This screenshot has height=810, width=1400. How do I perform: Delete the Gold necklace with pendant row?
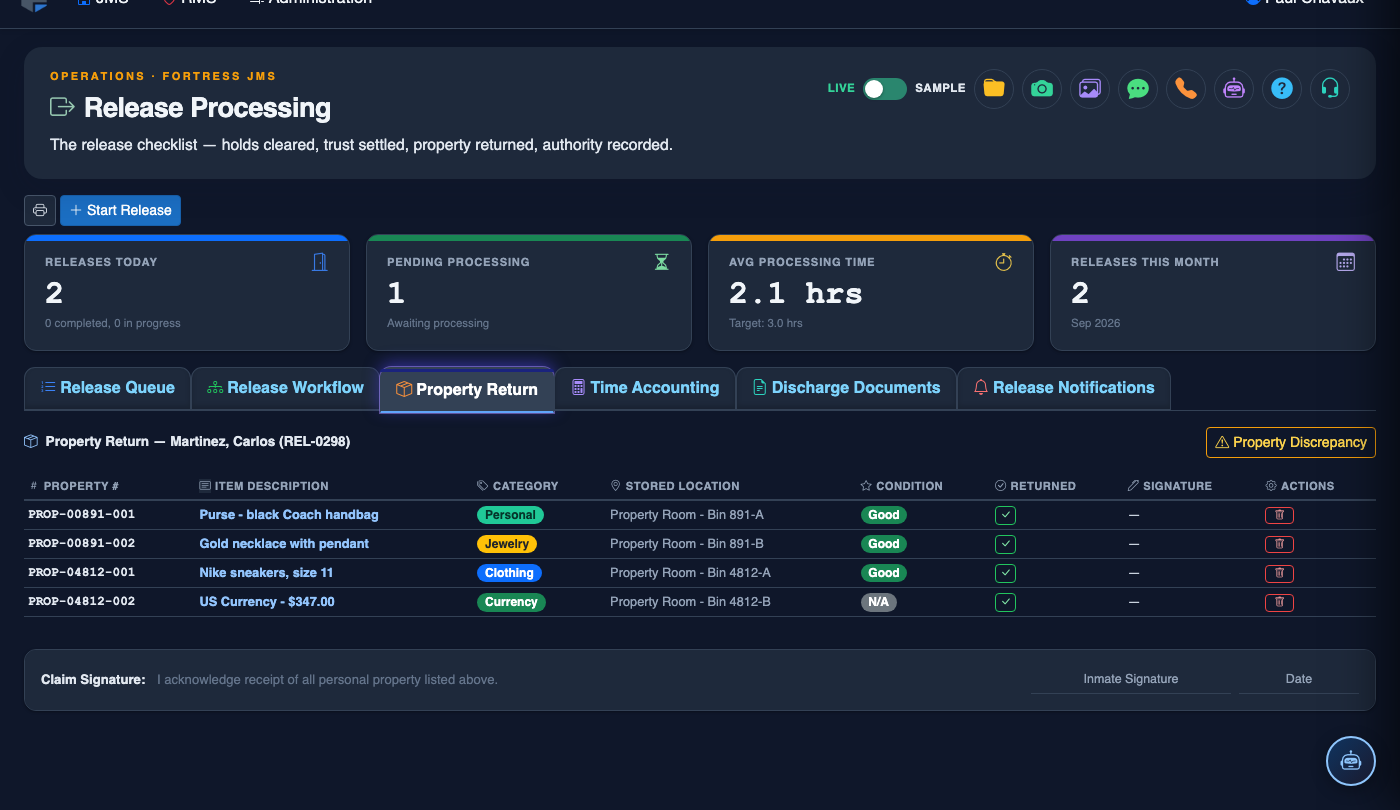(1279, 544)
